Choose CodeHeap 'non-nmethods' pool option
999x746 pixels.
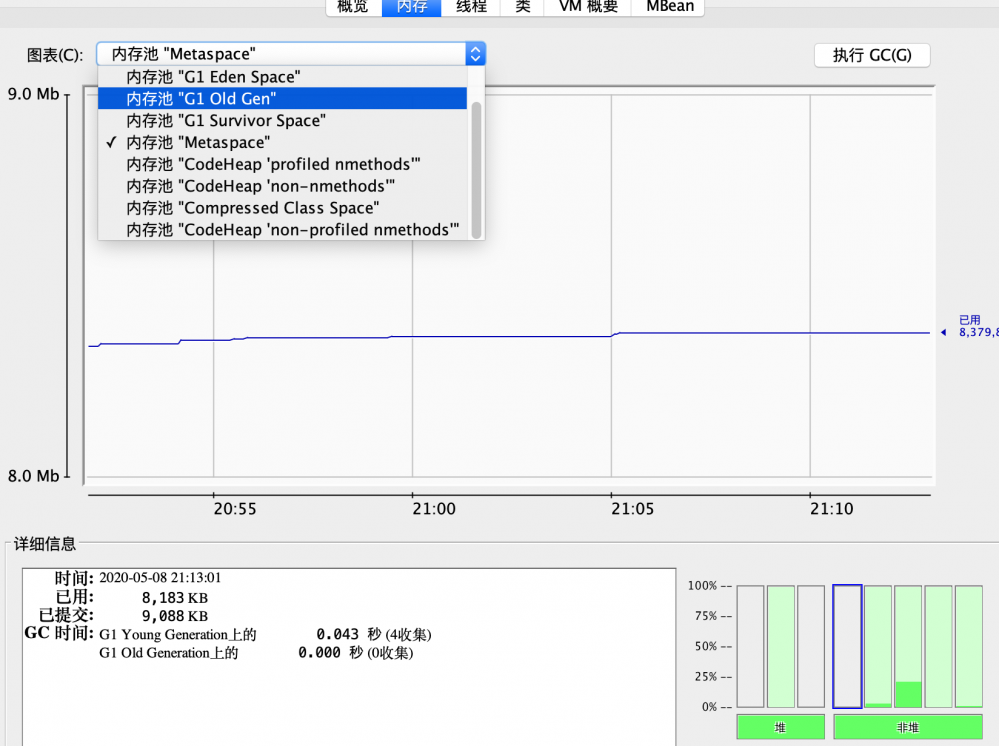(282, 186)
